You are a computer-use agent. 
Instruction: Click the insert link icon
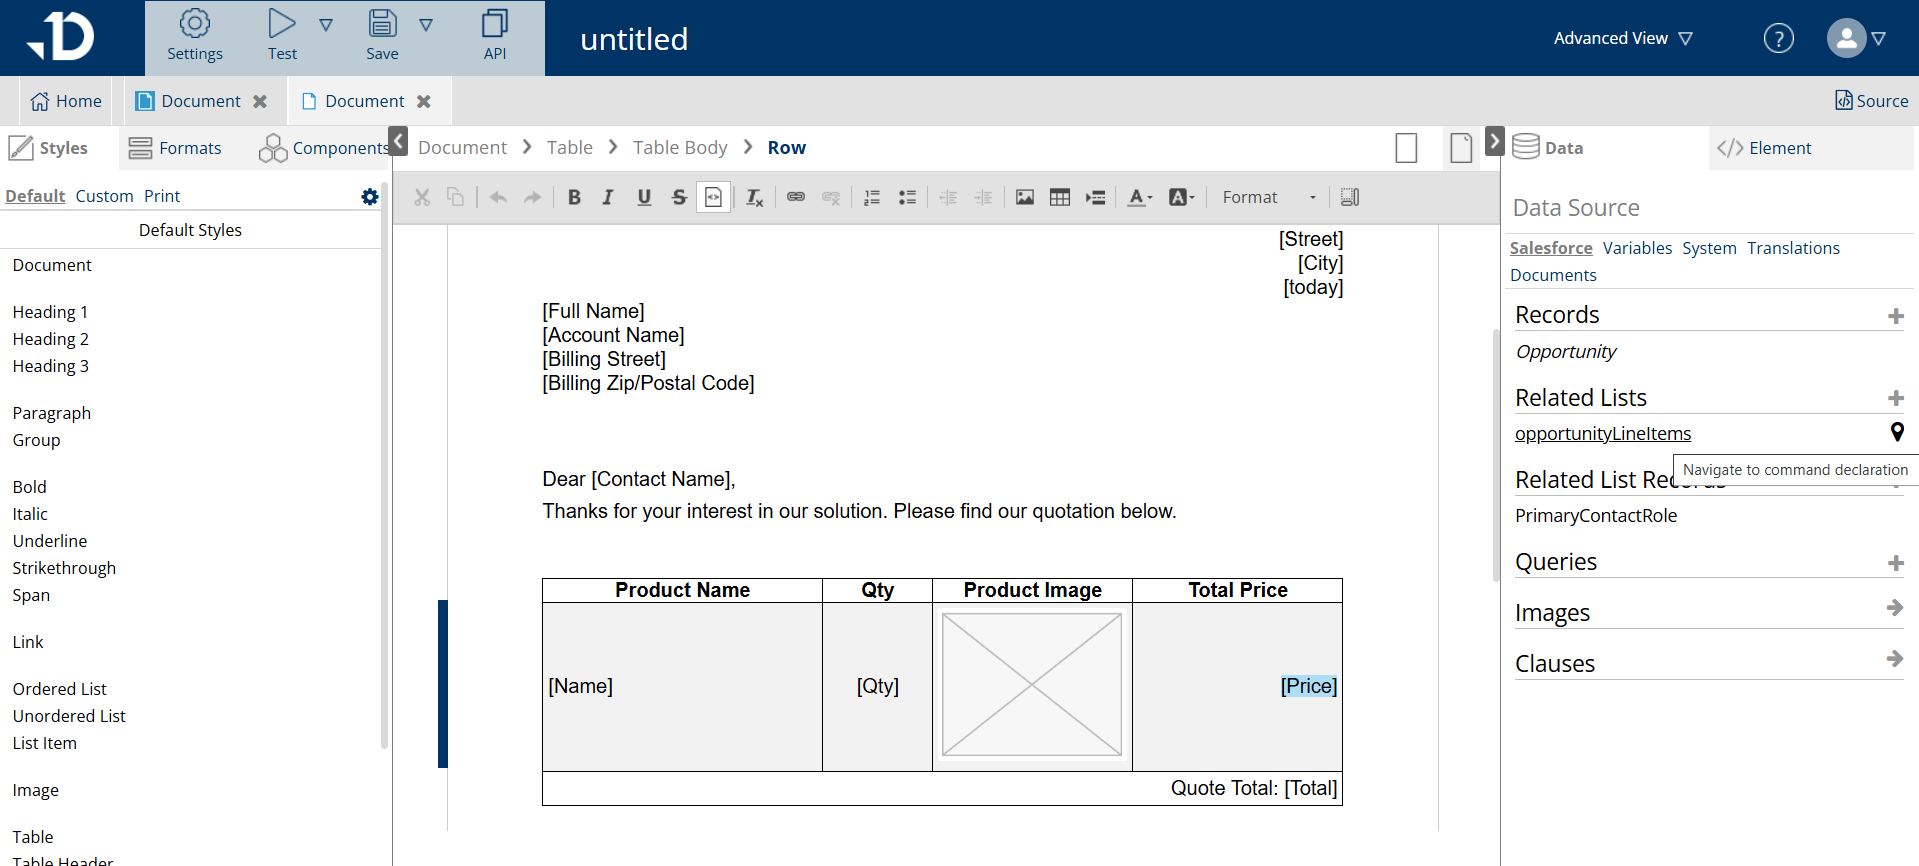pos(796,197)
